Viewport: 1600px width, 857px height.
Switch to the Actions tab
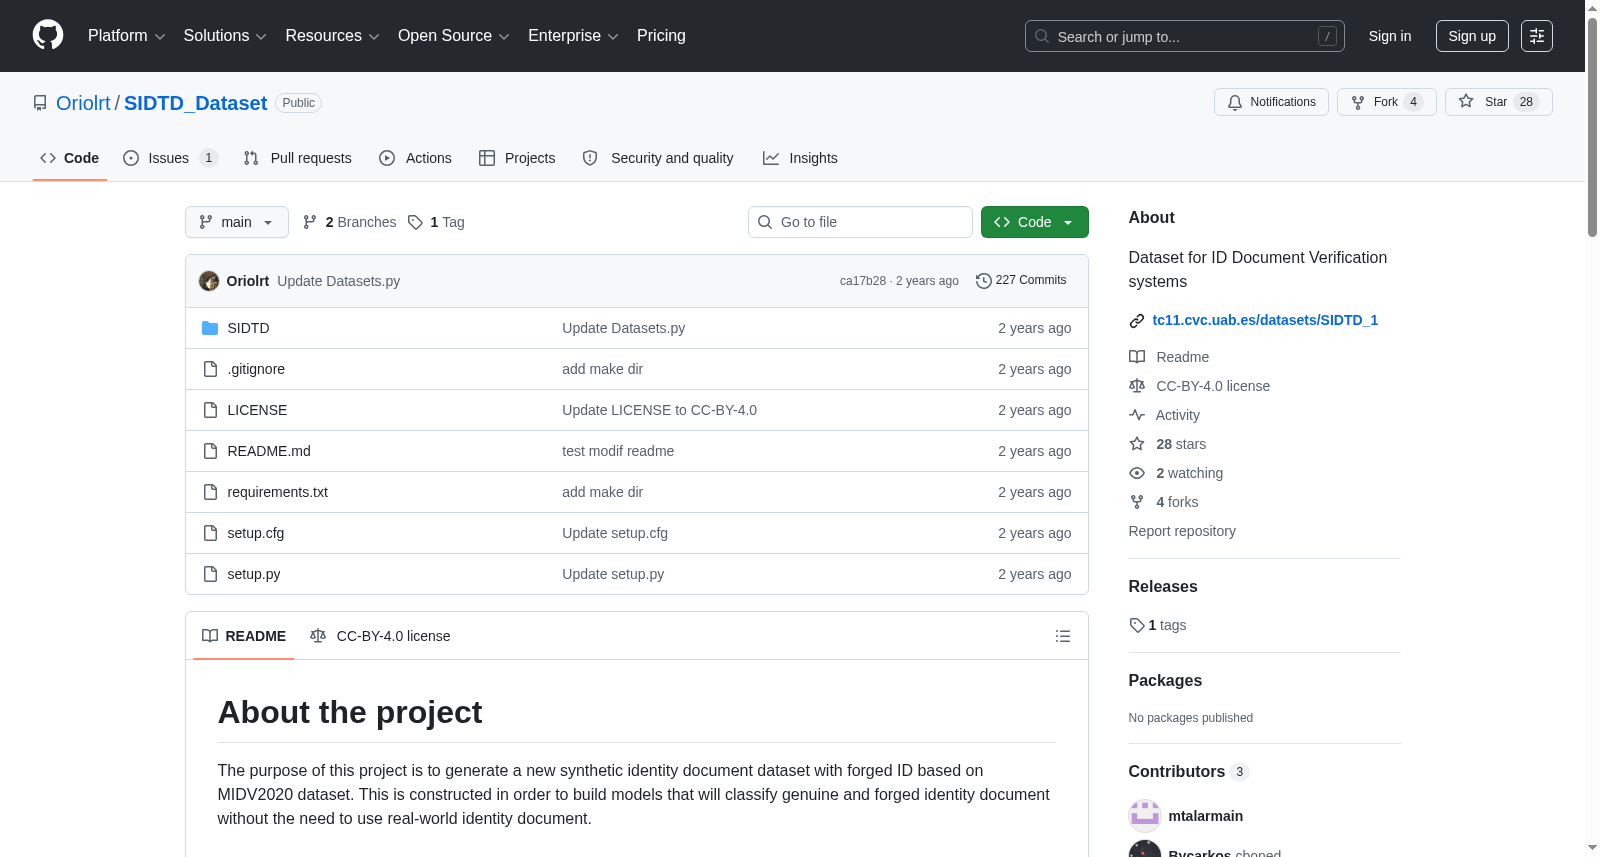pyautogui.click(x=415, y=158)
